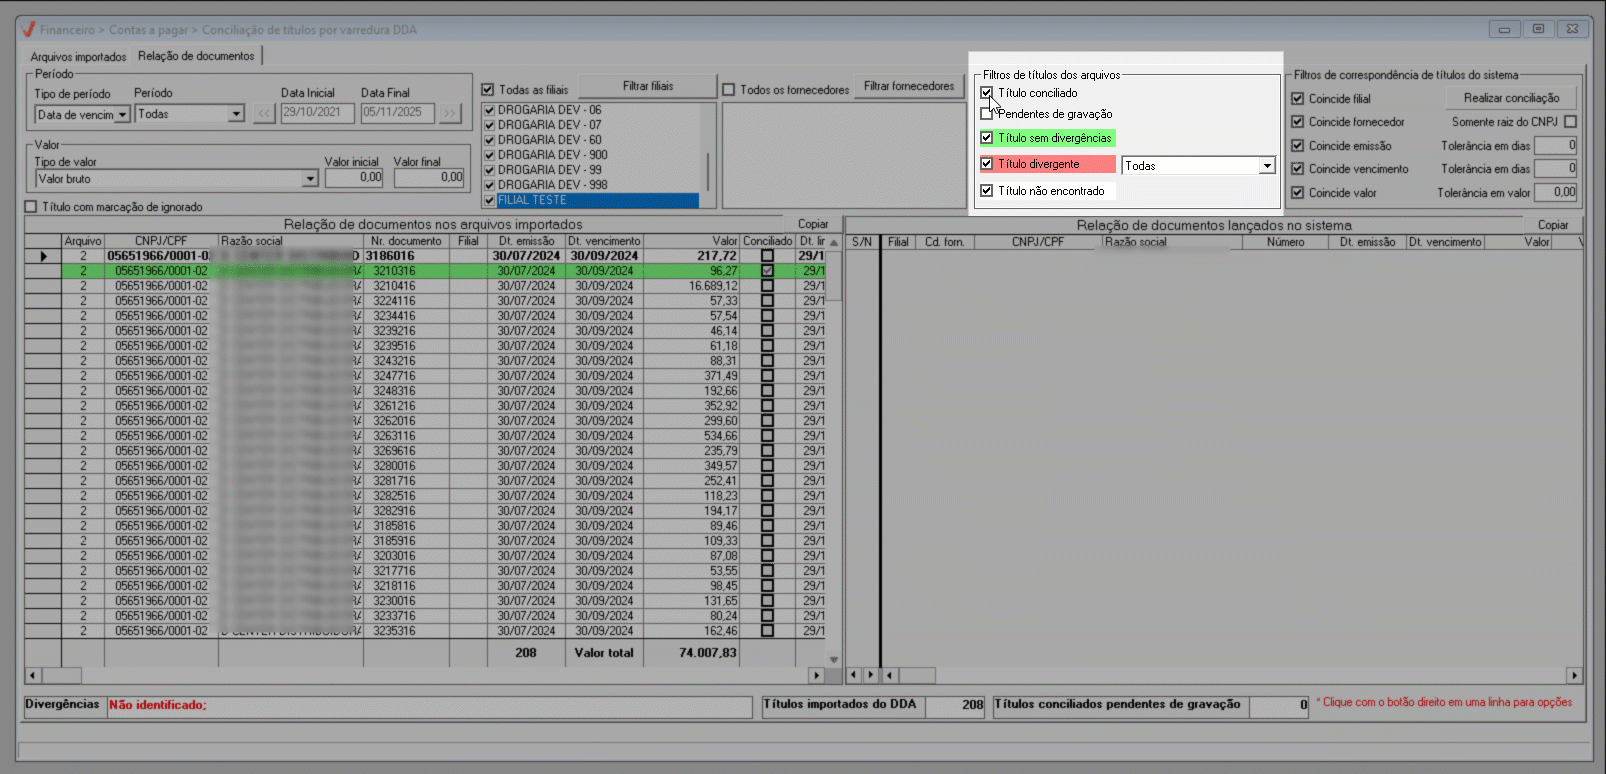Open the Título divergente type dropdown

[1267, 166]
